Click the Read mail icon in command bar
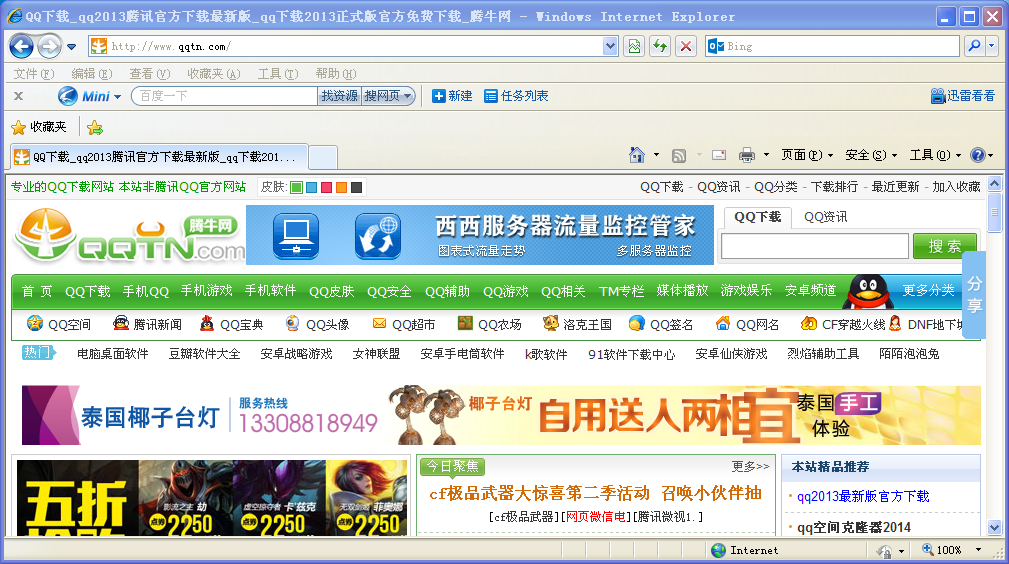The image size is (1009, 564). 719,155
